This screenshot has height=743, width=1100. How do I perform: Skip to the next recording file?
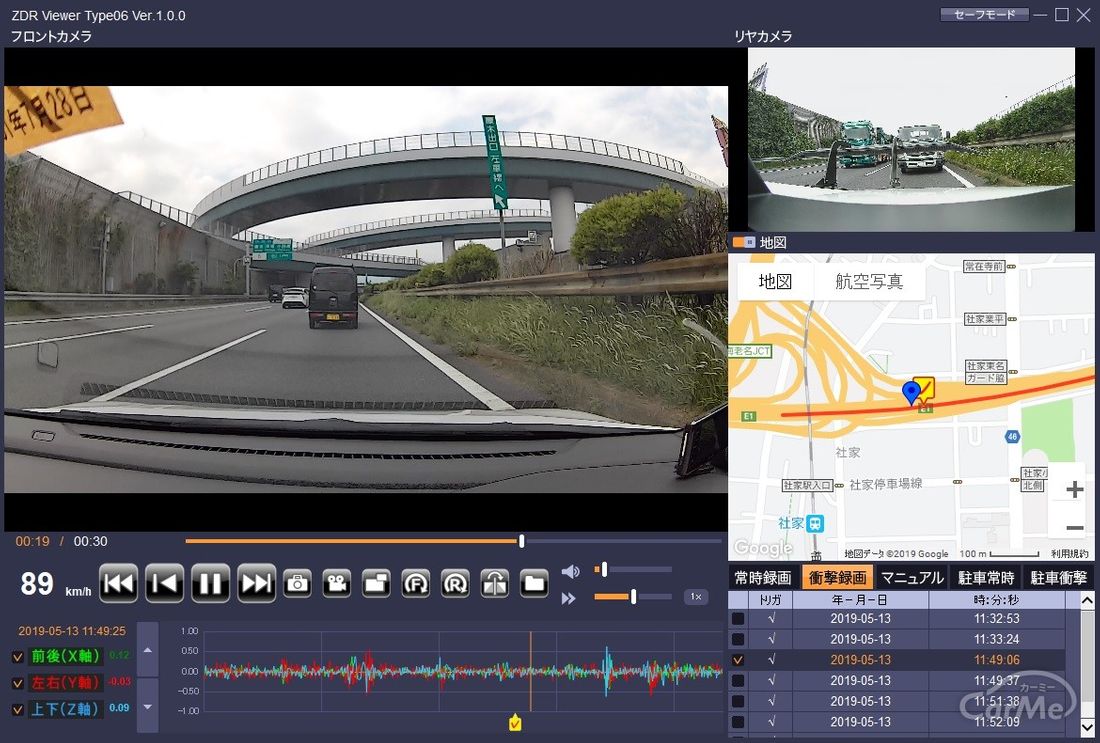click(x=256, y=583)
